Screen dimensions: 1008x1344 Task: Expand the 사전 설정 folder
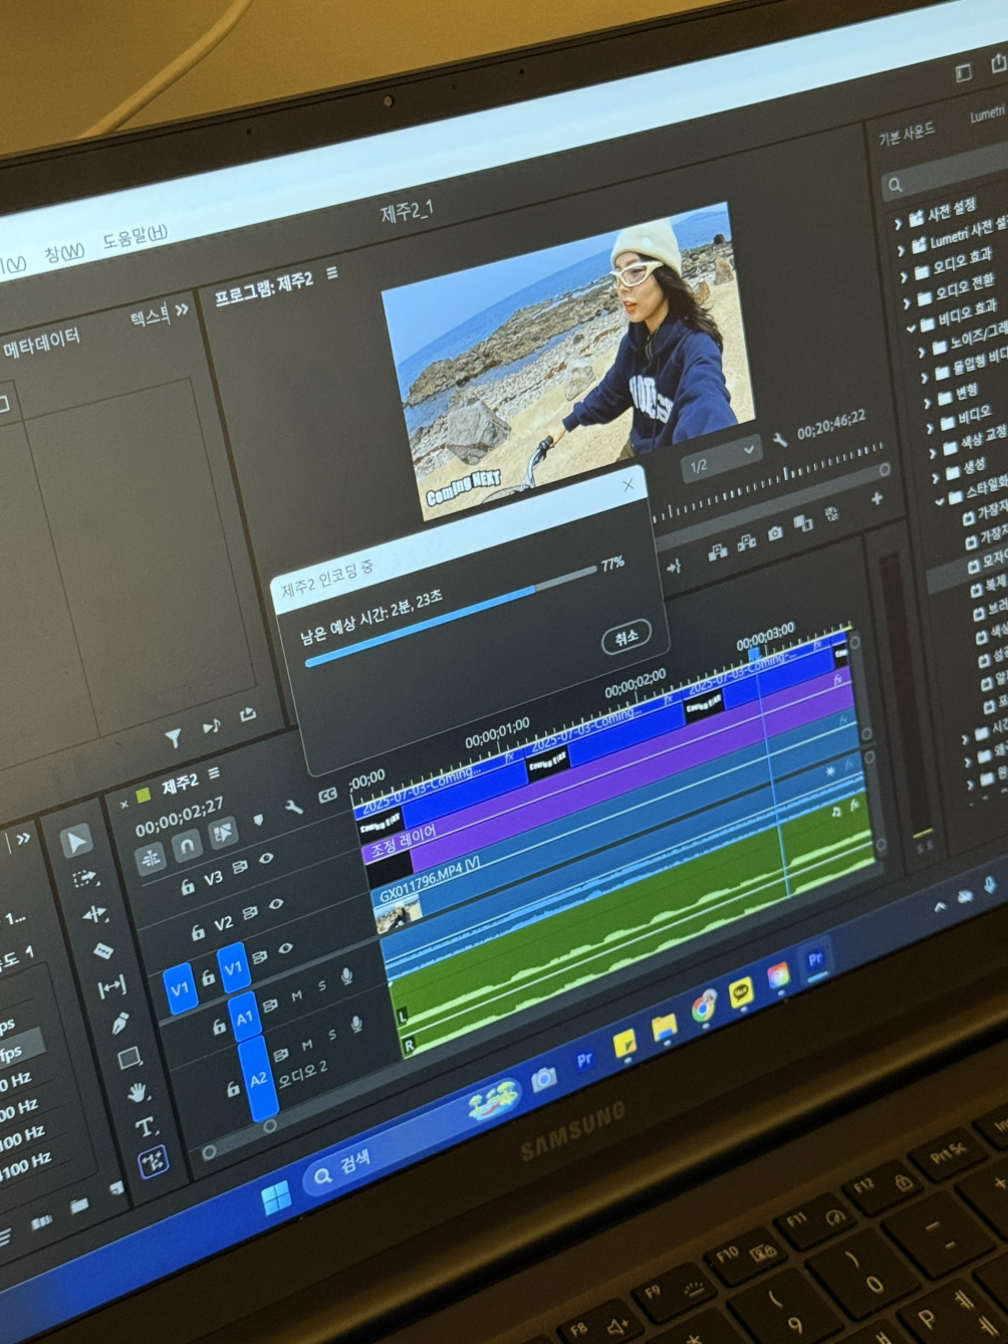click(x=899, y=224)
